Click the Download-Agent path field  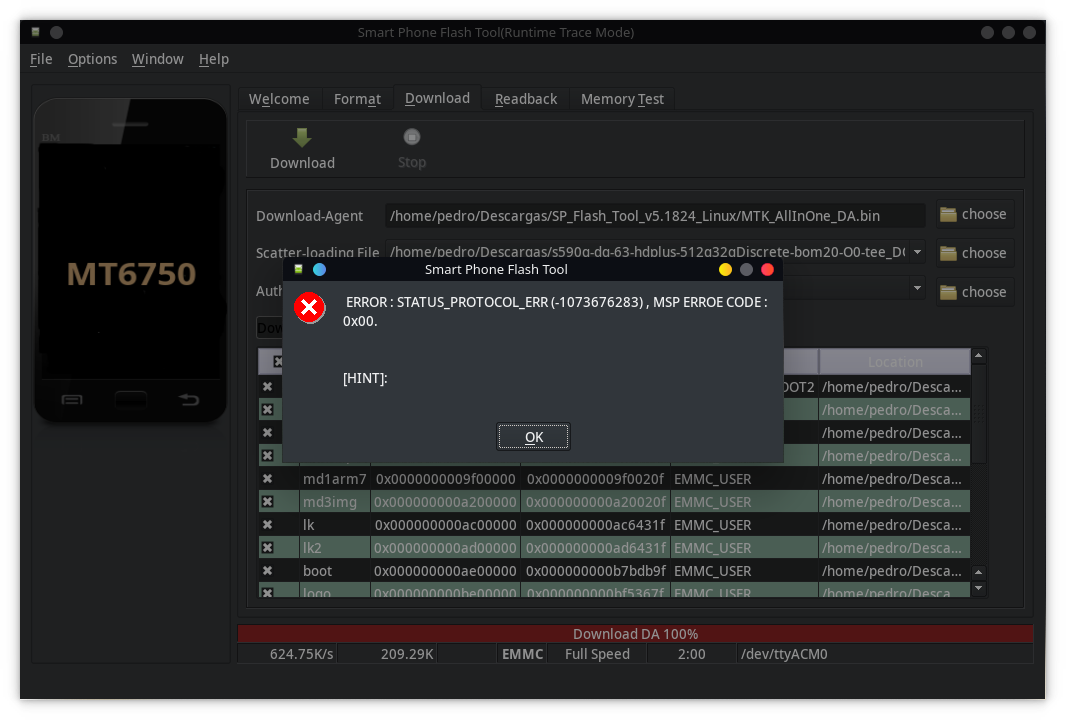coord(655,216)
